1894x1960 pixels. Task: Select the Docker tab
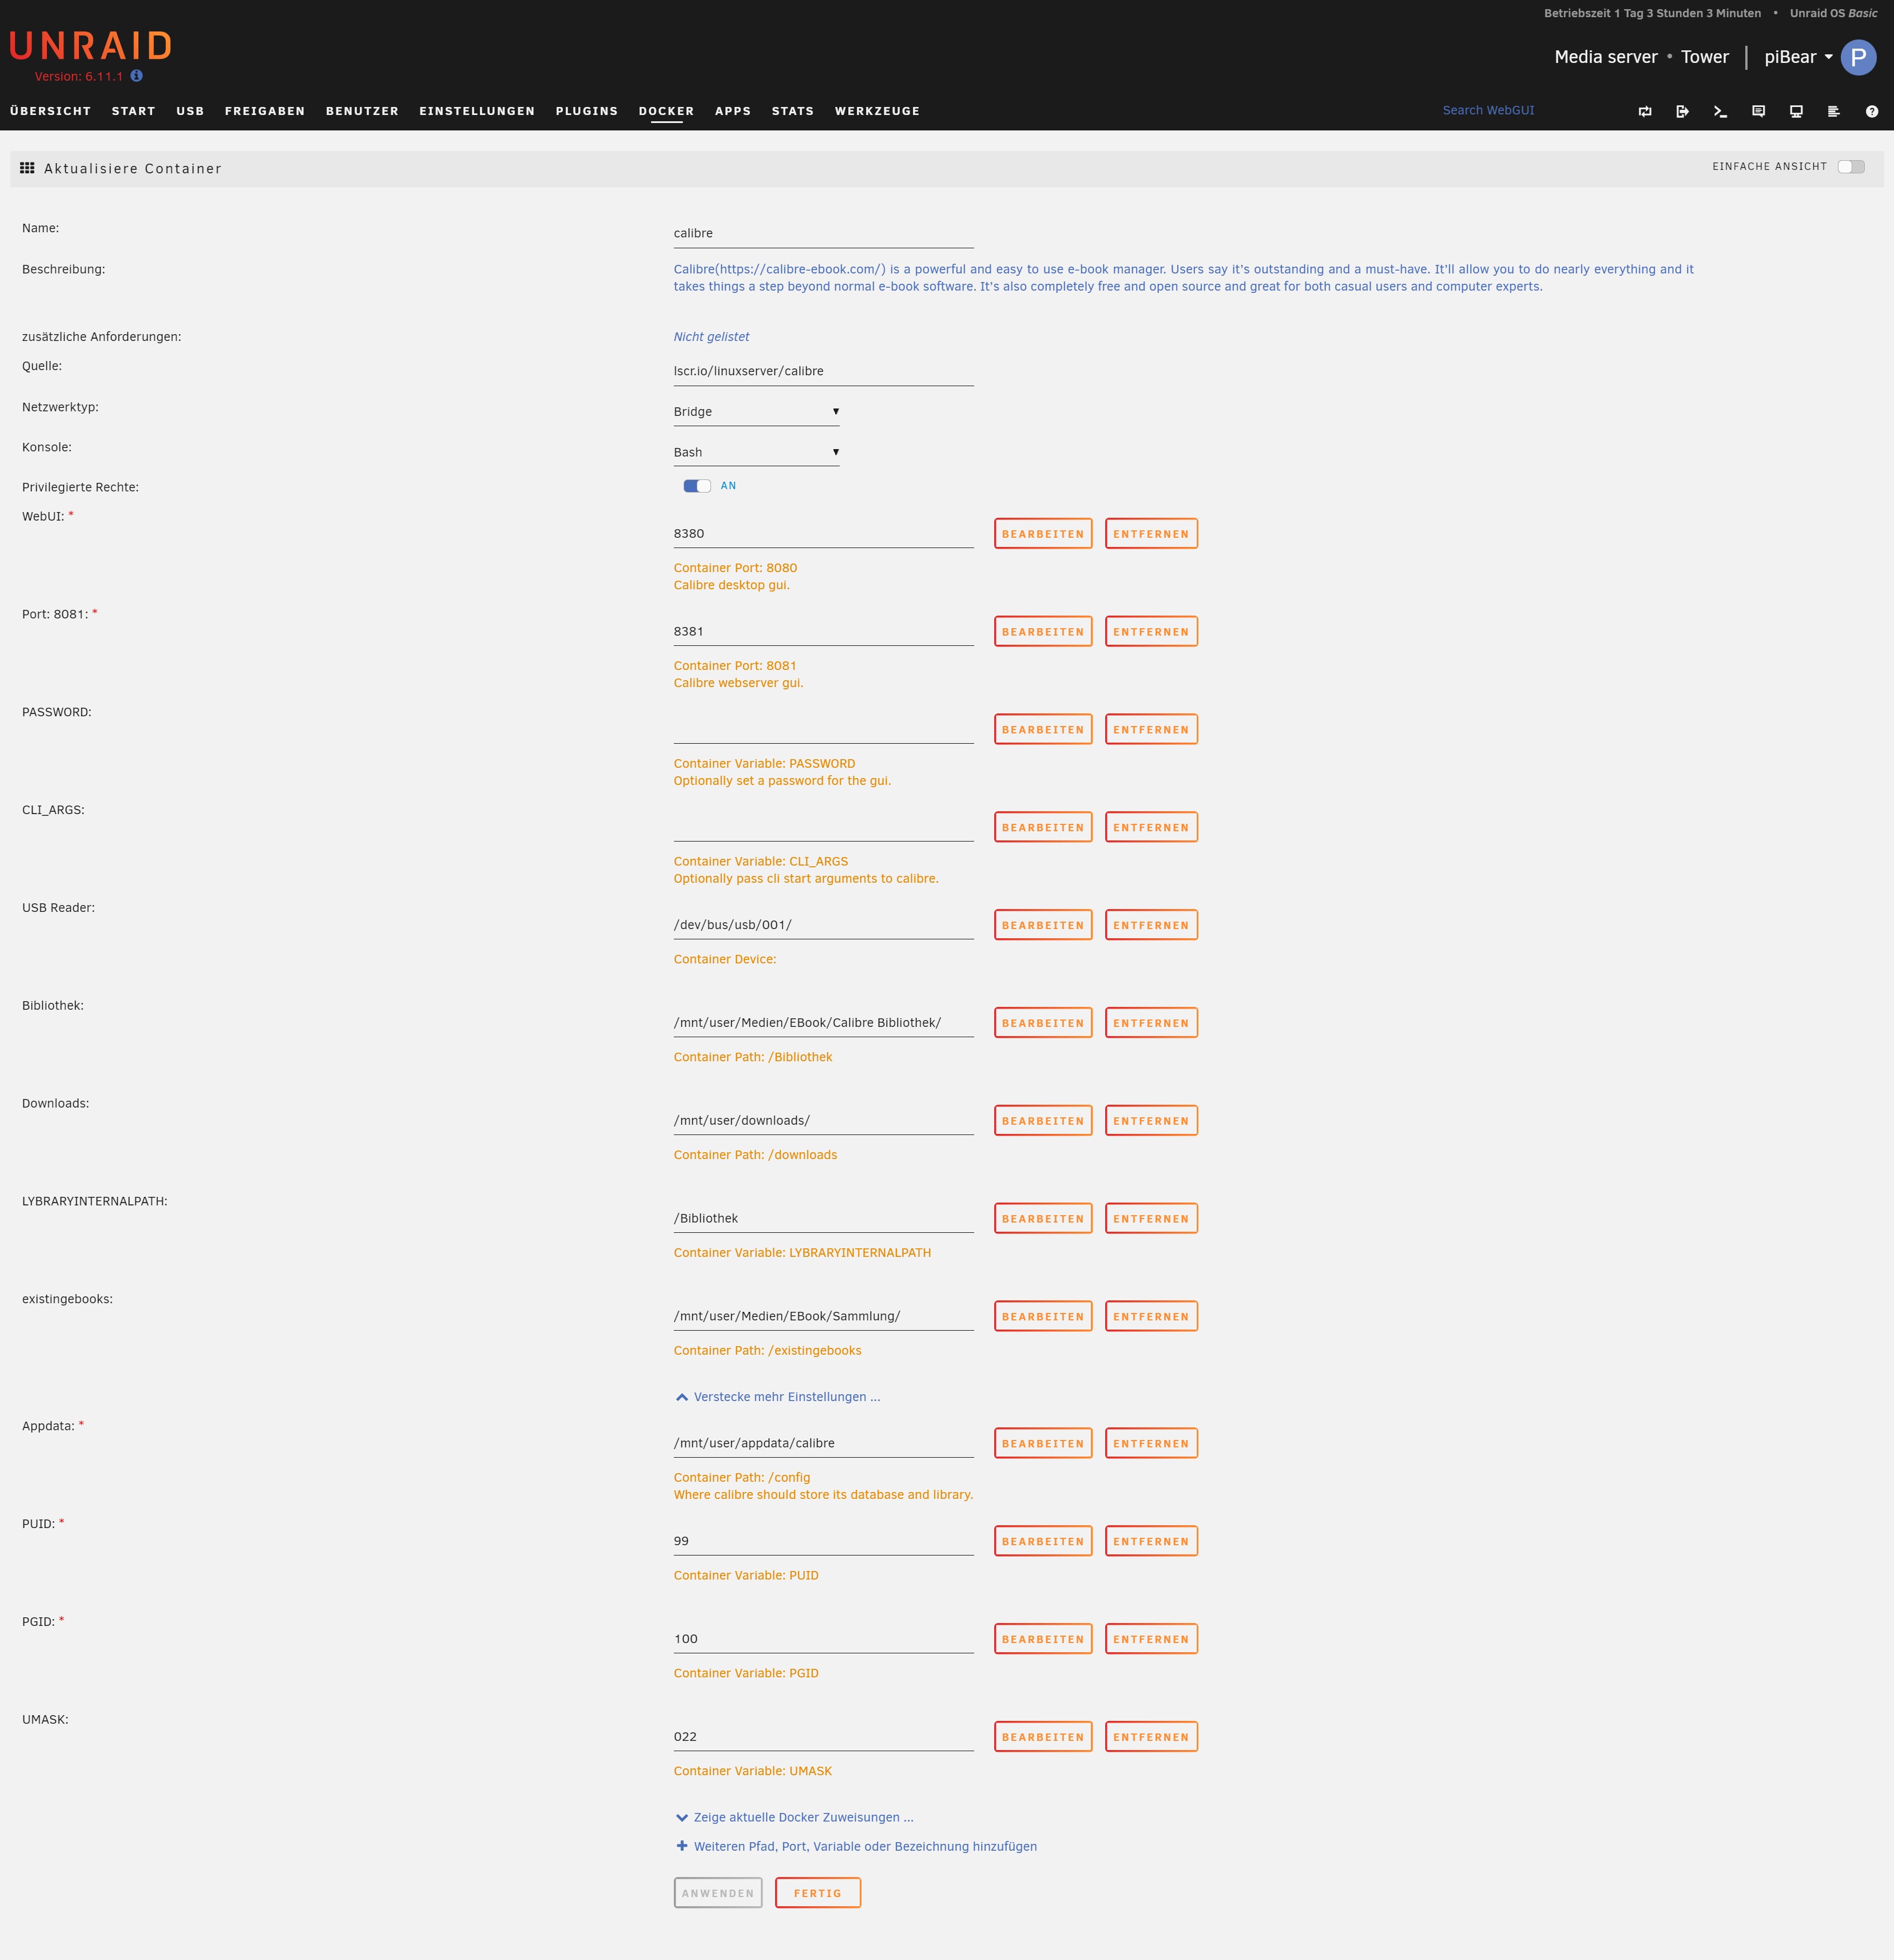(x=666, y=111)
